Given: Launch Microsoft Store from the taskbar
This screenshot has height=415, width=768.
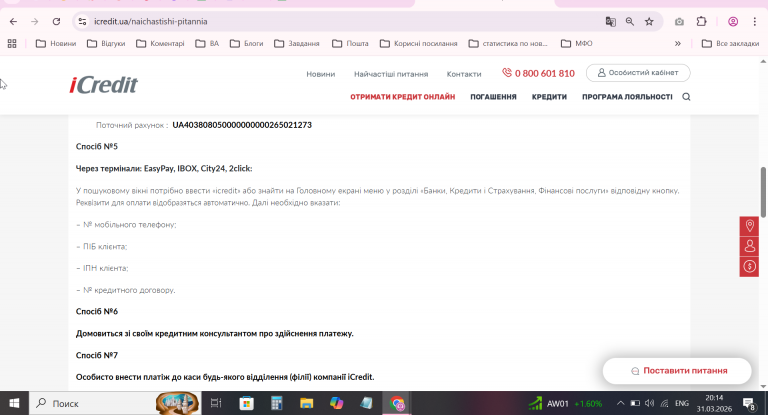Looking at the screenshot, I should 246,403.
